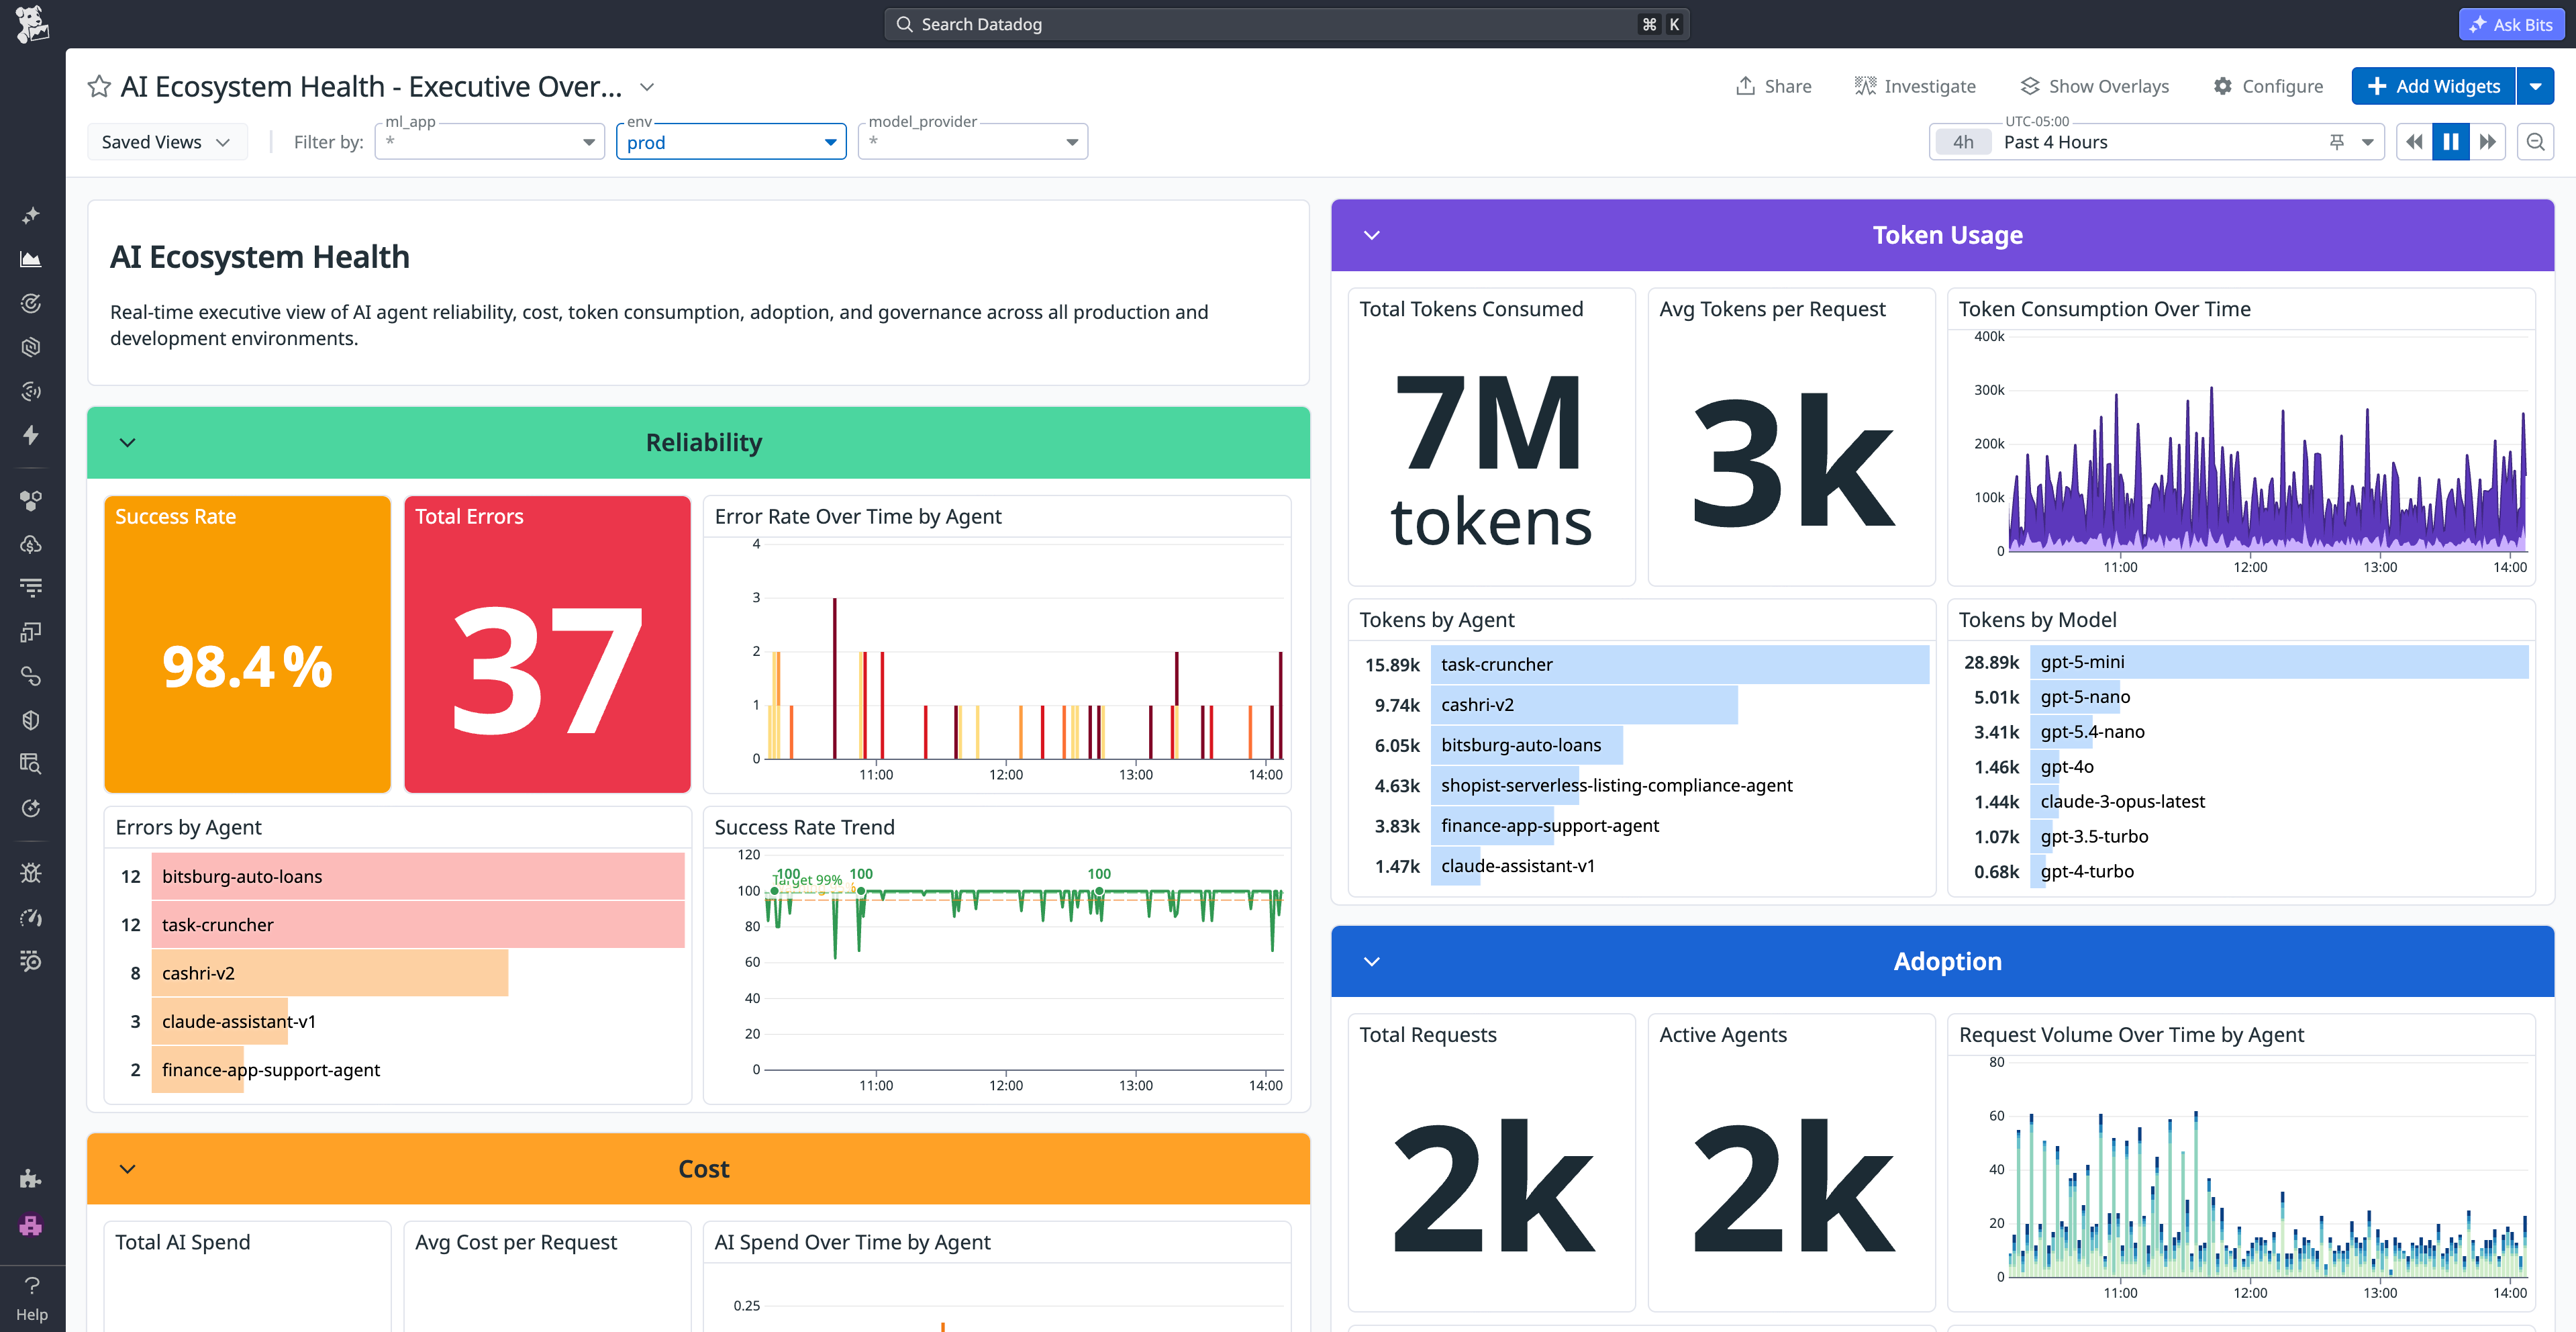Open the Saved Views dropdown
2576x1332 pixels.
point(166,142)
